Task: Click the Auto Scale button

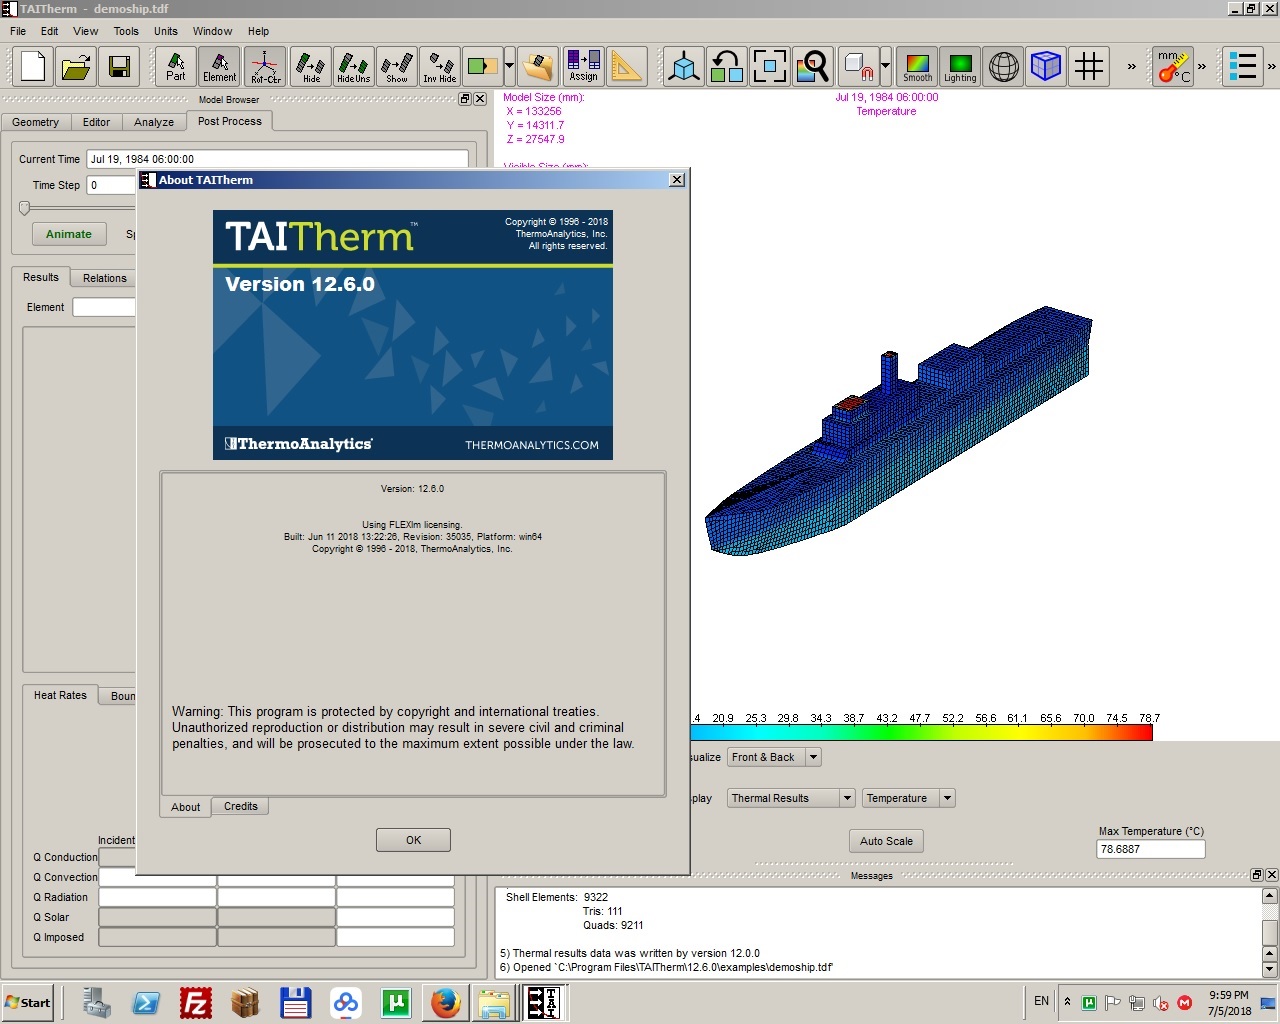Action: (886, 841)
